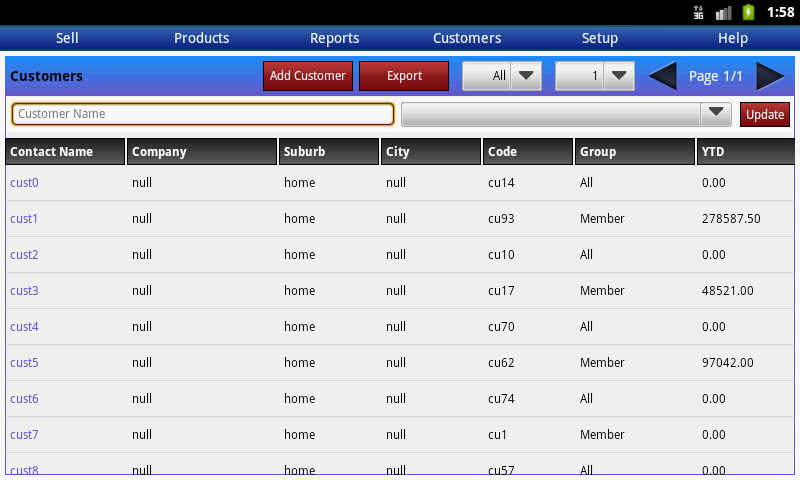The height and width of the screenshot is (480, 800).
Task: Sort by YTD column header
Action: [745, 151]
